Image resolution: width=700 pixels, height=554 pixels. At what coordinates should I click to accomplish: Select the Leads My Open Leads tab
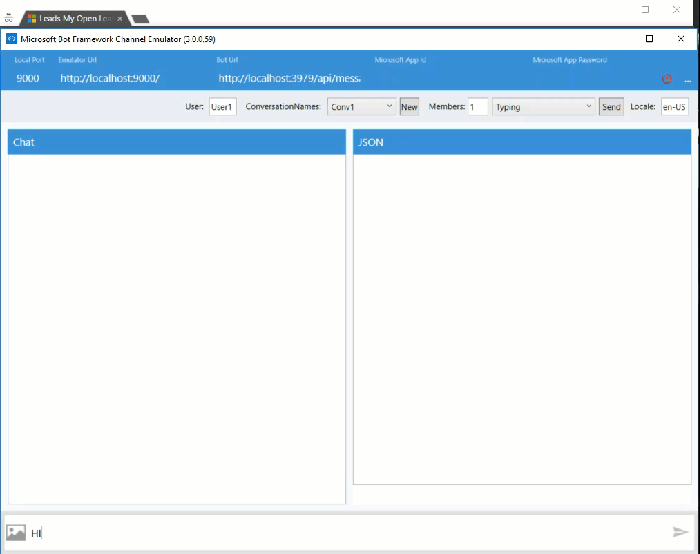72,18
